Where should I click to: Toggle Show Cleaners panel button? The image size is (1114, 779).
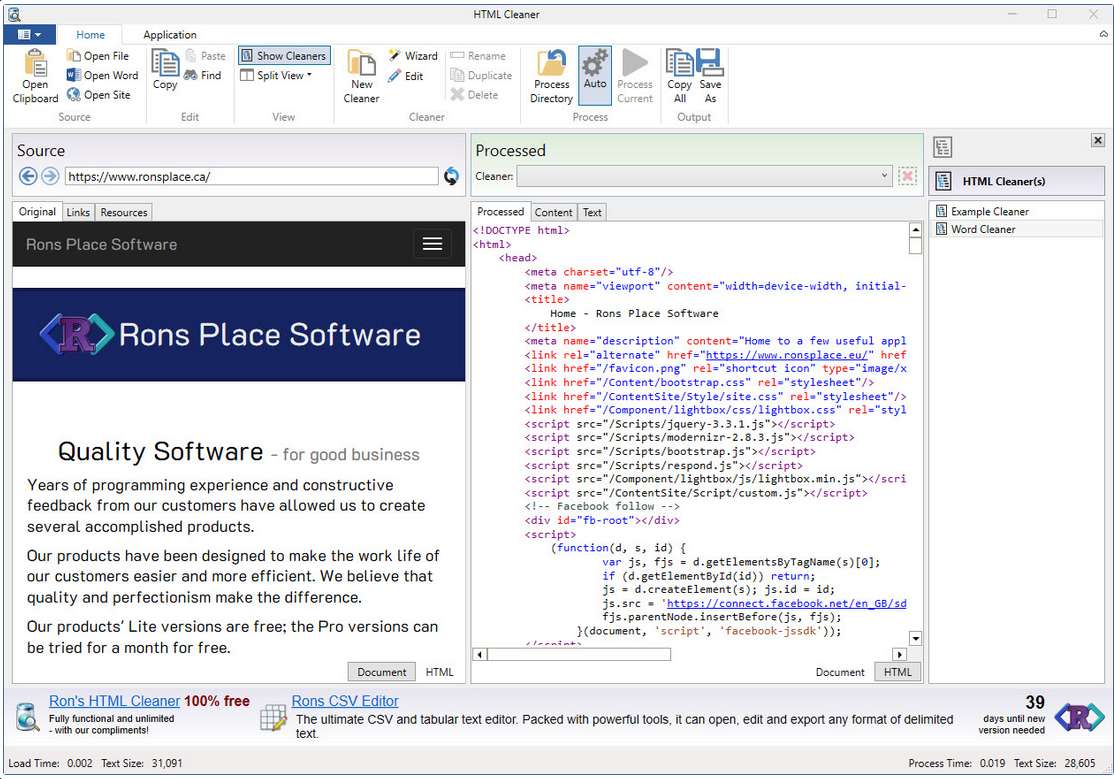pyautogui.click(x=284, y=55)
